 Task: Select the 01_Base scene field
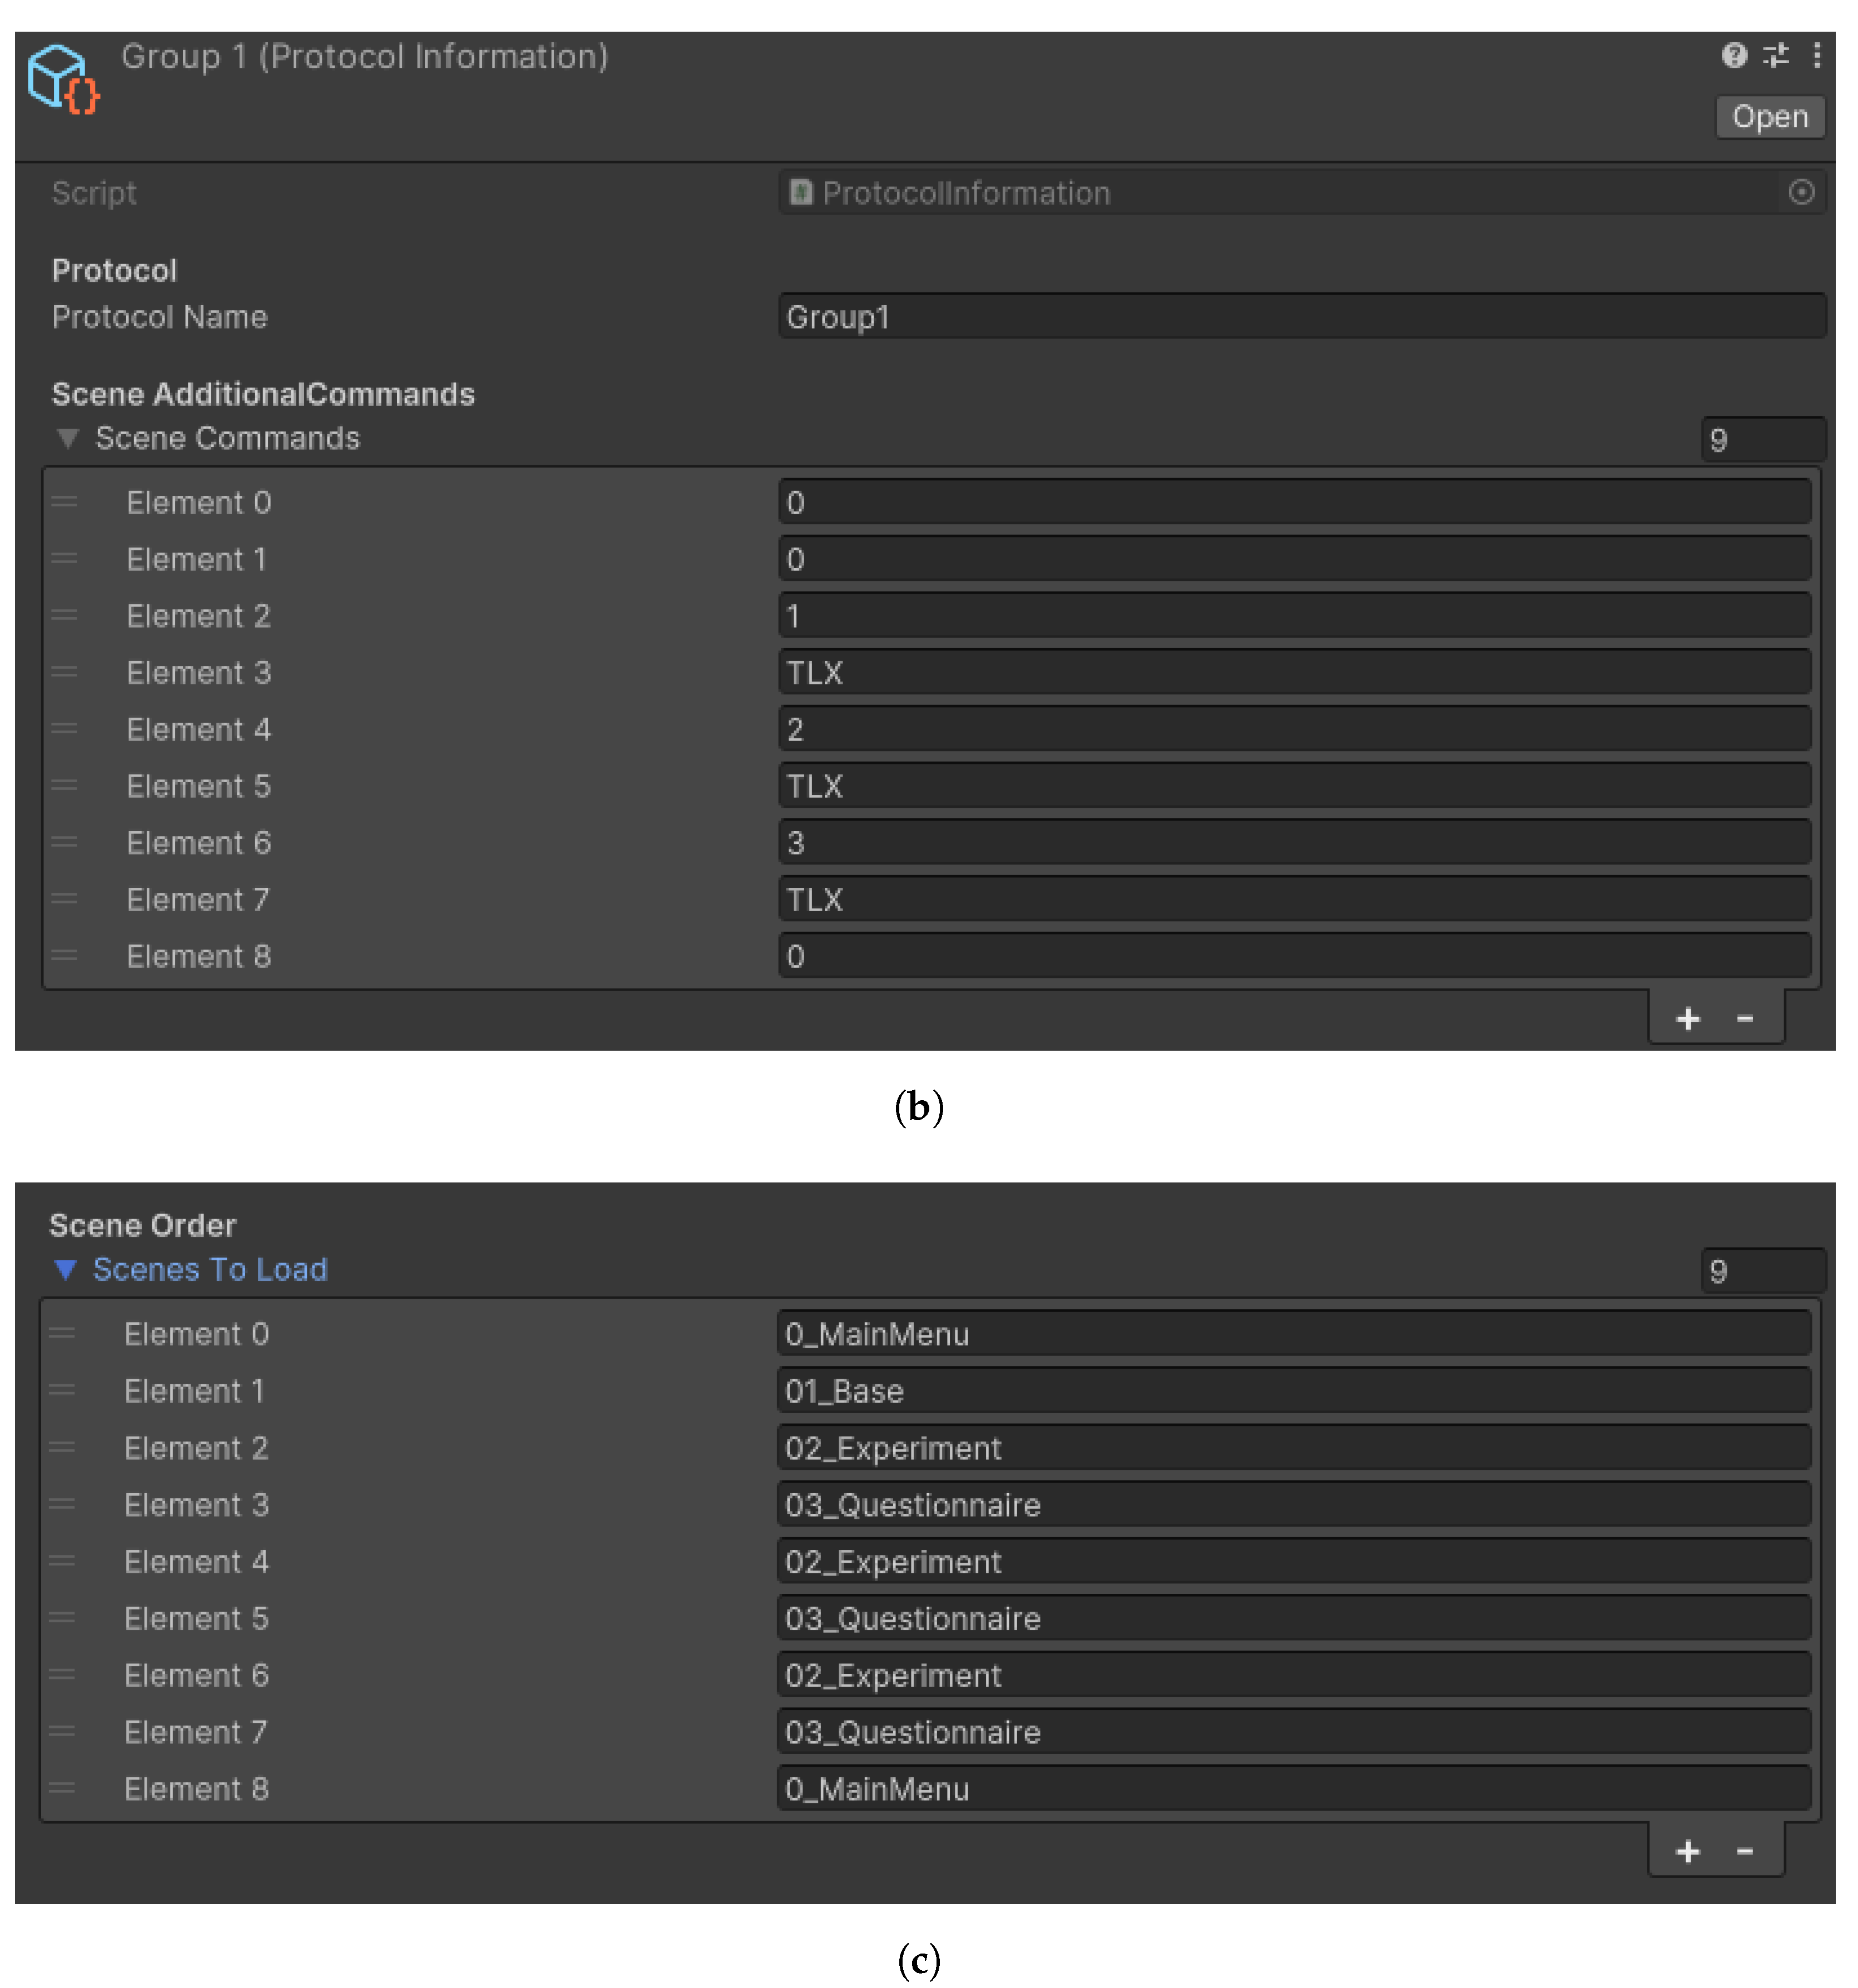tap(1294, 1391)
